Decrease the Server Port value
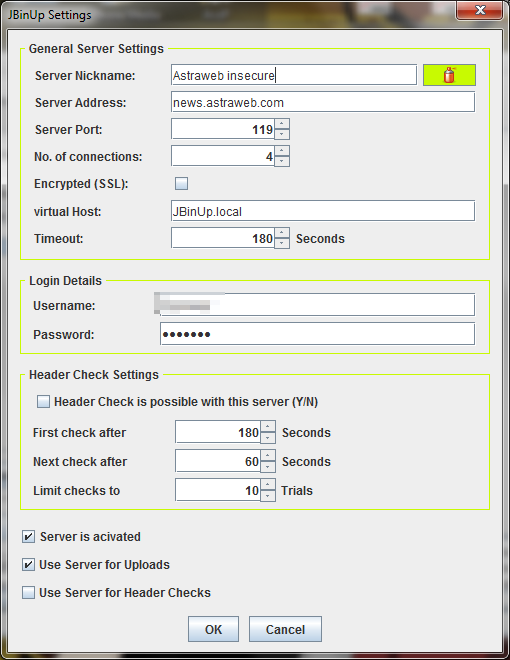 282,134
